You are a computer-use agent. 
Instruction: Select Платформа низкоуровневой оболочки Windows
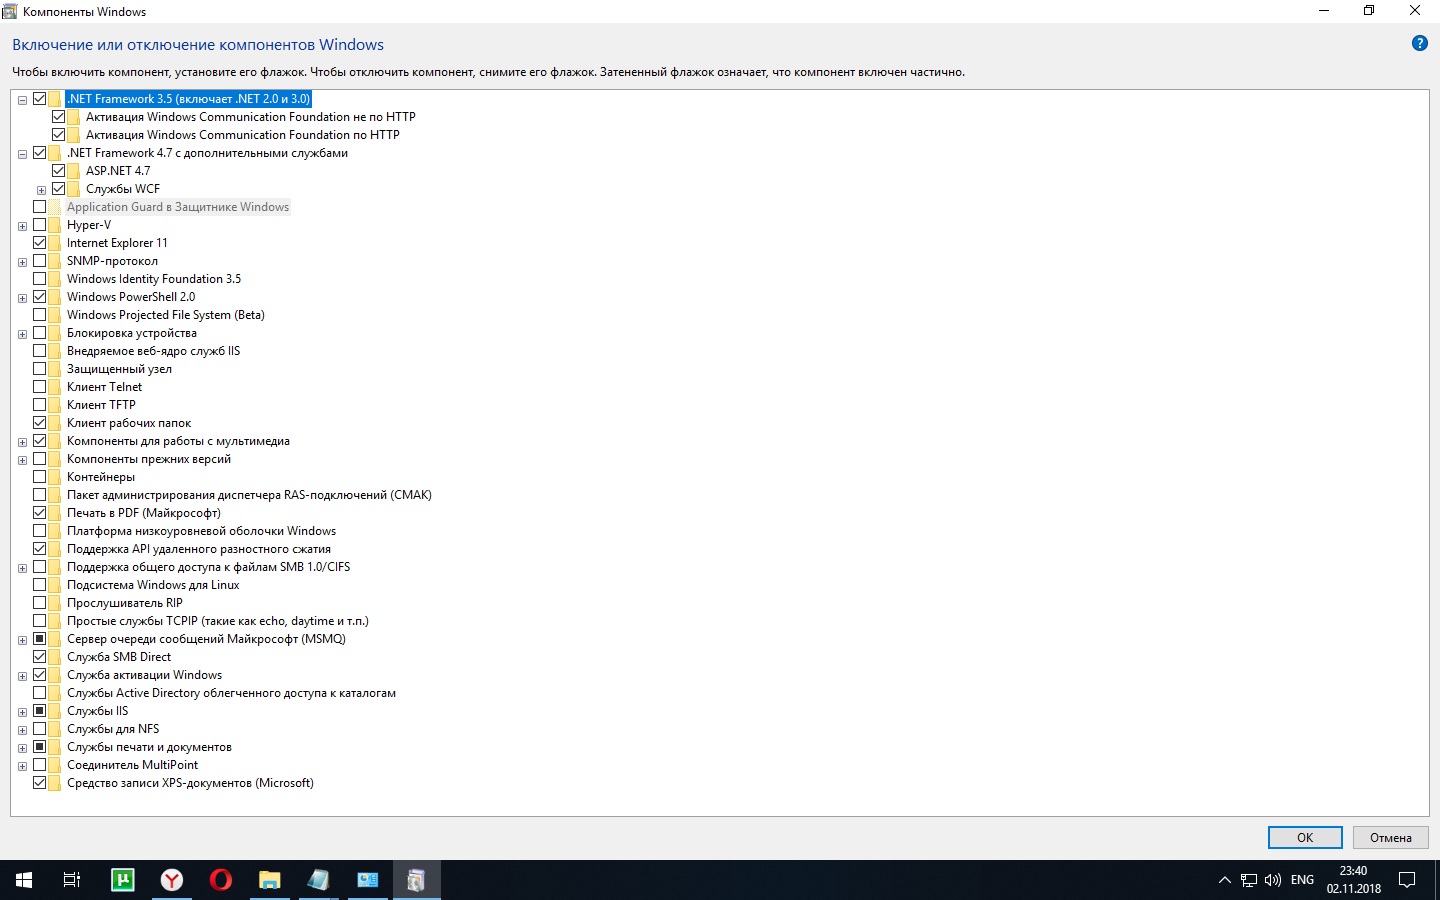point(202,531)
